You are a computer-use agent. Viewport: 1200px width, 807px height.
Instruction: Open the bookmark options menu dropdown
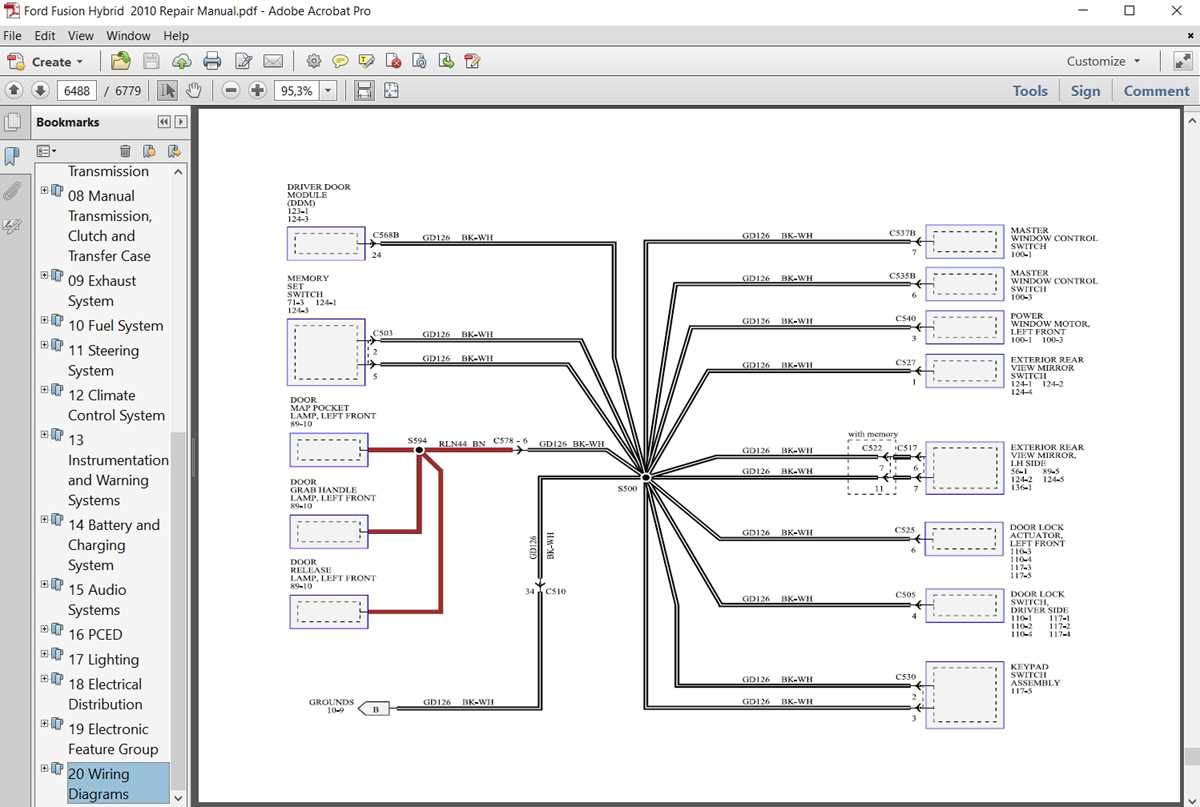[46, 151]
